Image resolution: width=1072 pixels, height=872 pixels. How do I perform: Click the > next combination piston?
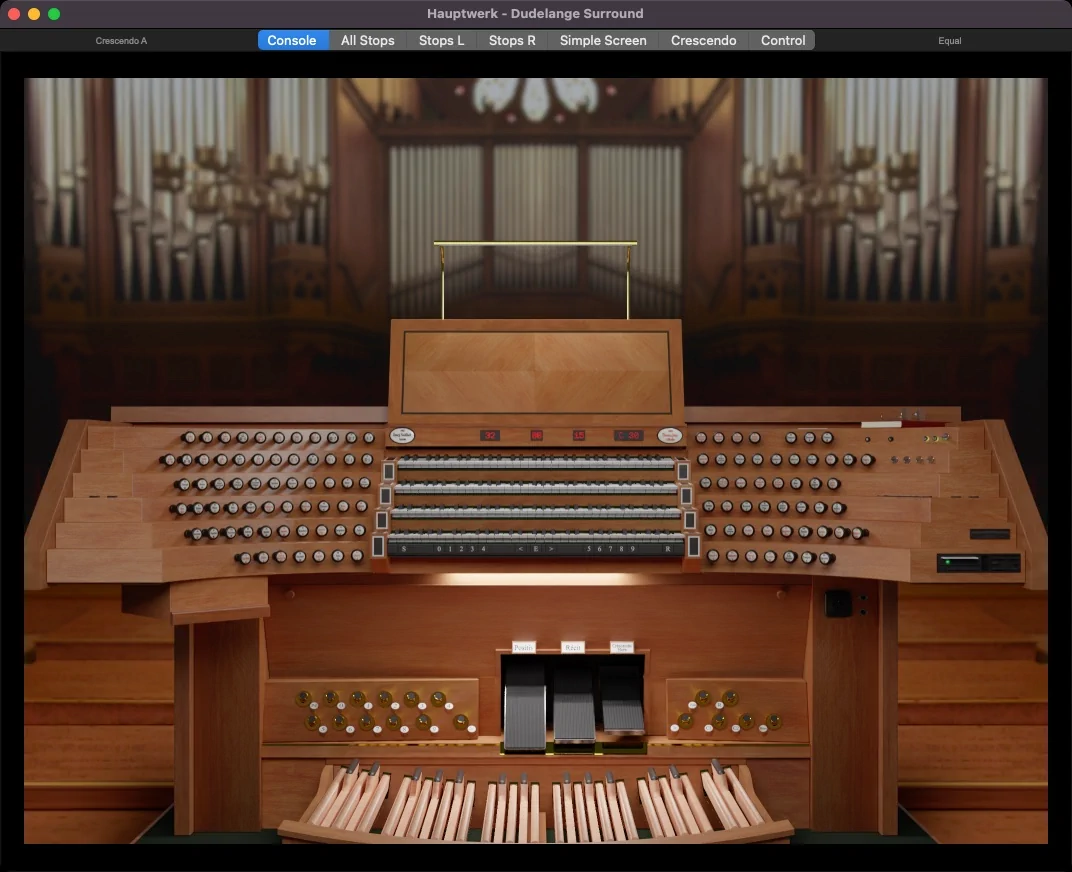550,549
